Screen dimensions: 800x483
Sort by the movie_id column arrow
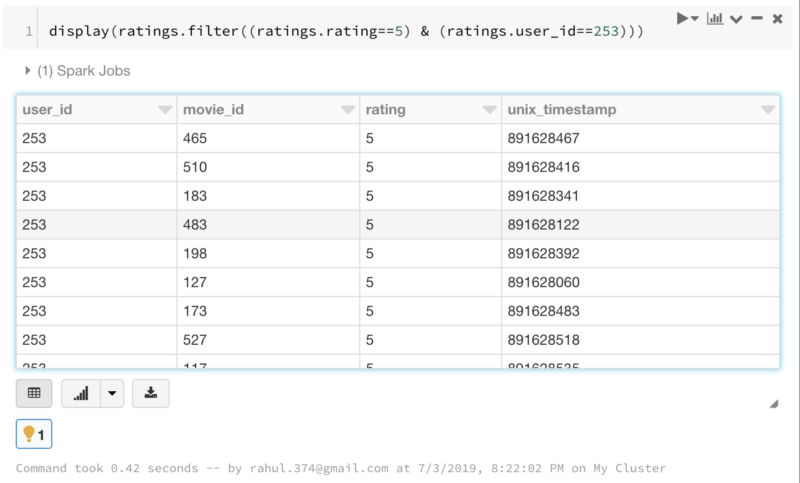347,110
